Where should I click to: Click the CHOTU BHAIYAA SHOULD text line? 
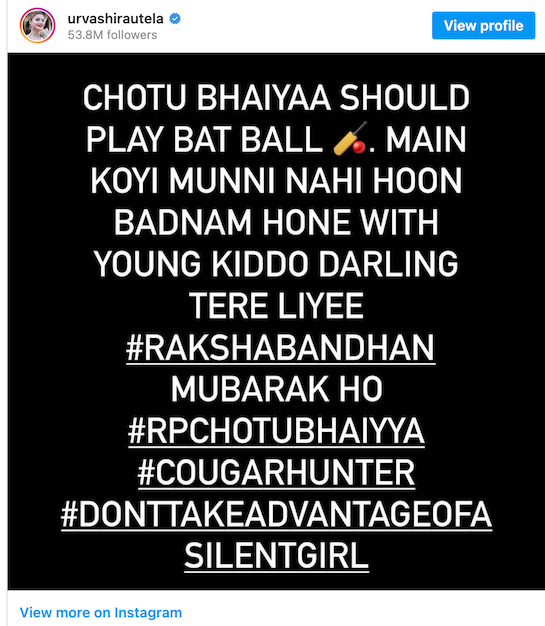[276, 98]
